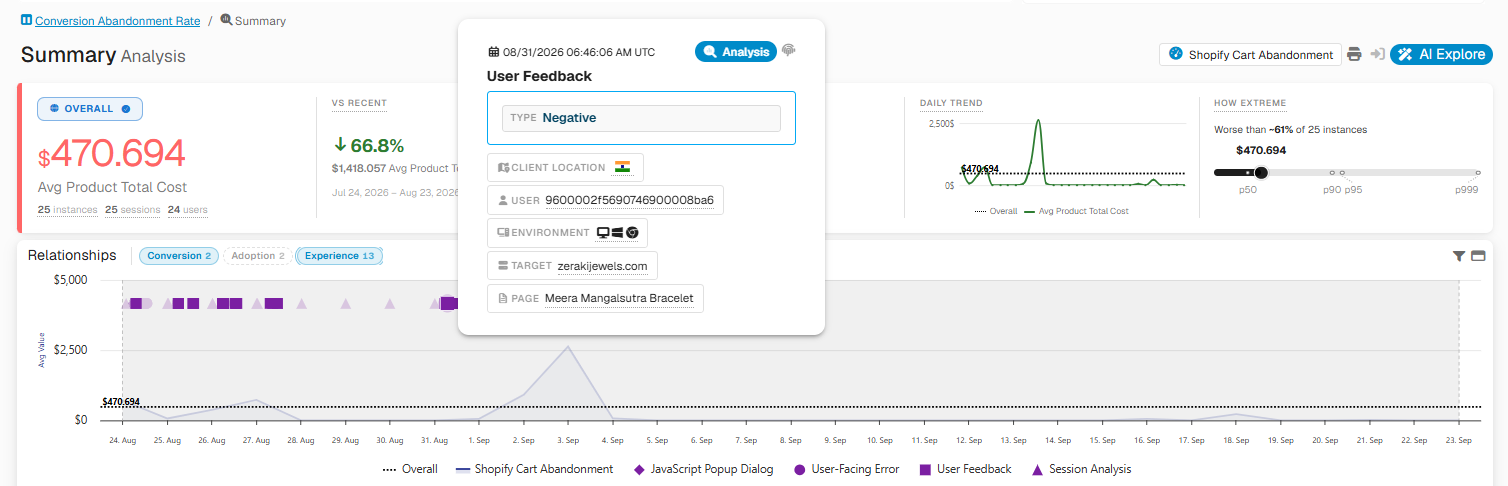The height and width of the screenshot is (486, 1508).
Task: Toggle the User-Facing Error legend item
Action: click(x=846, y=469)
